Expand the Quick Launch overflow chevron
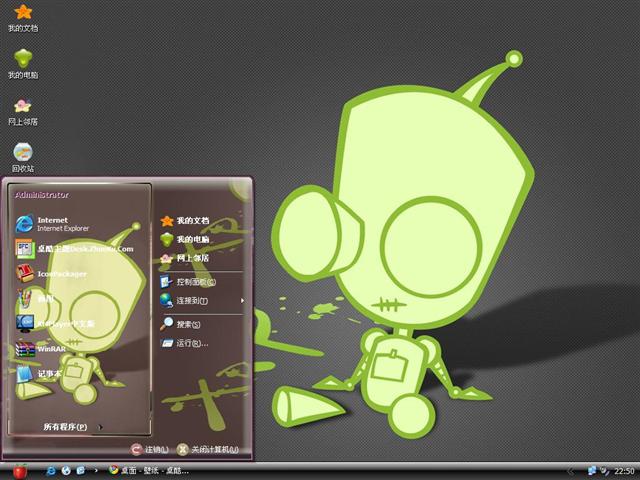Image resolution: width=640 pixels, height=480 pixels. point(96,471)
